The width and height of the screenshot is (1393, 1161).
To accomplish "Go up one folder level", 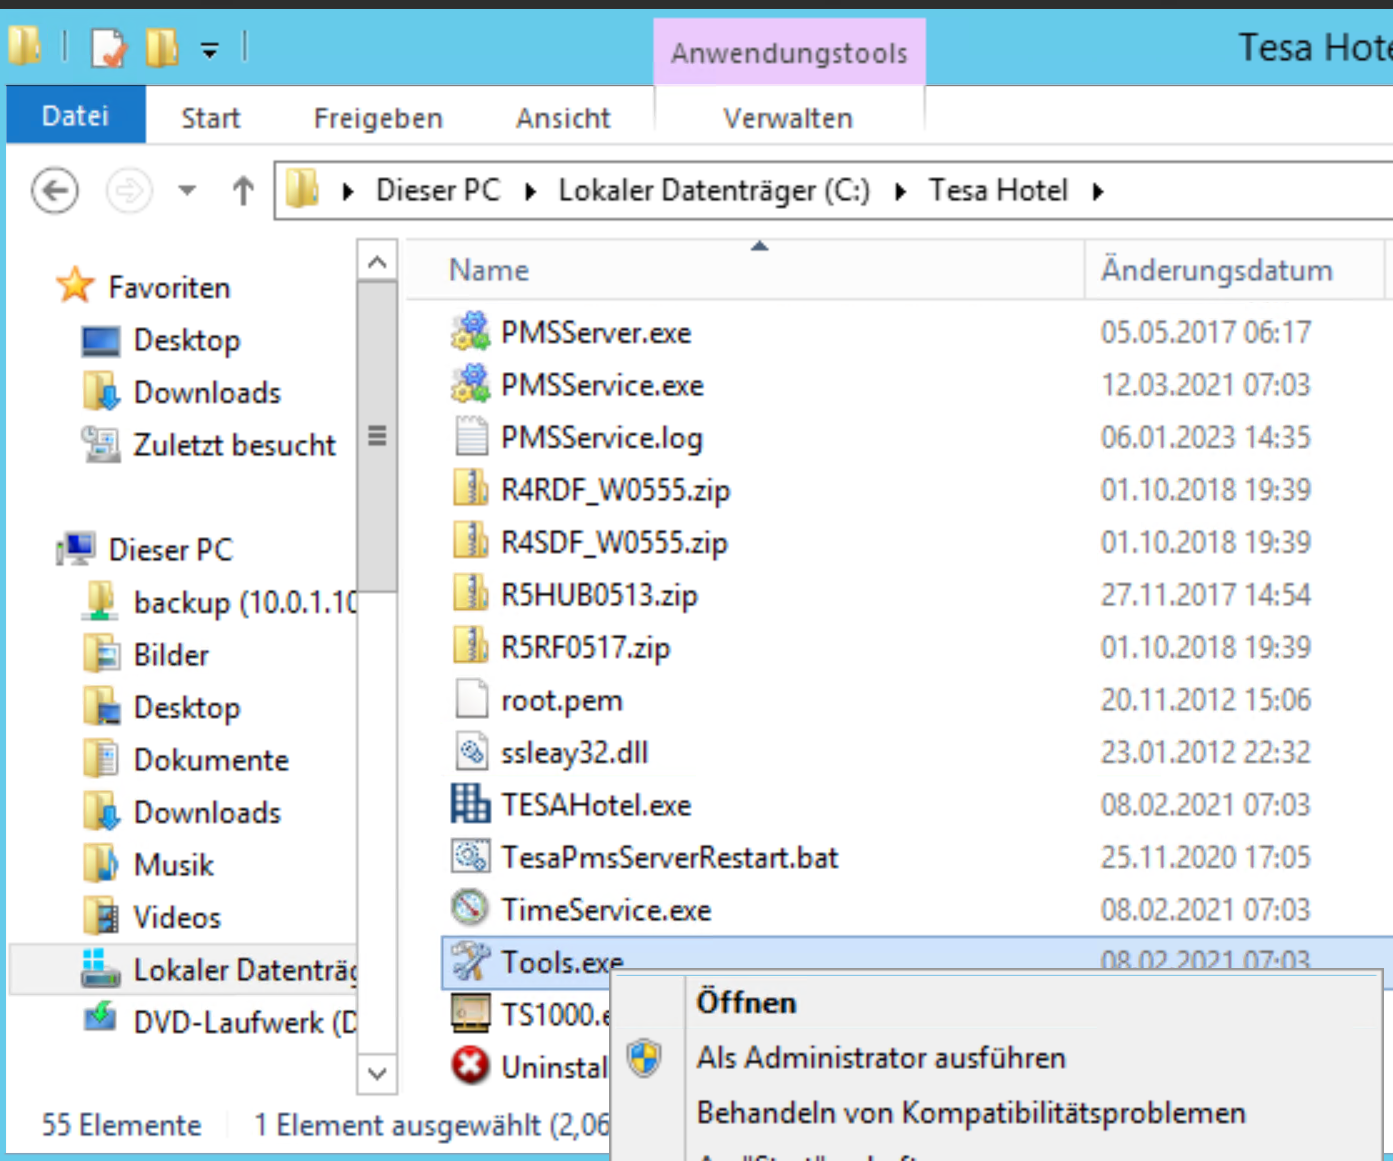I will (x=242, y=190).
